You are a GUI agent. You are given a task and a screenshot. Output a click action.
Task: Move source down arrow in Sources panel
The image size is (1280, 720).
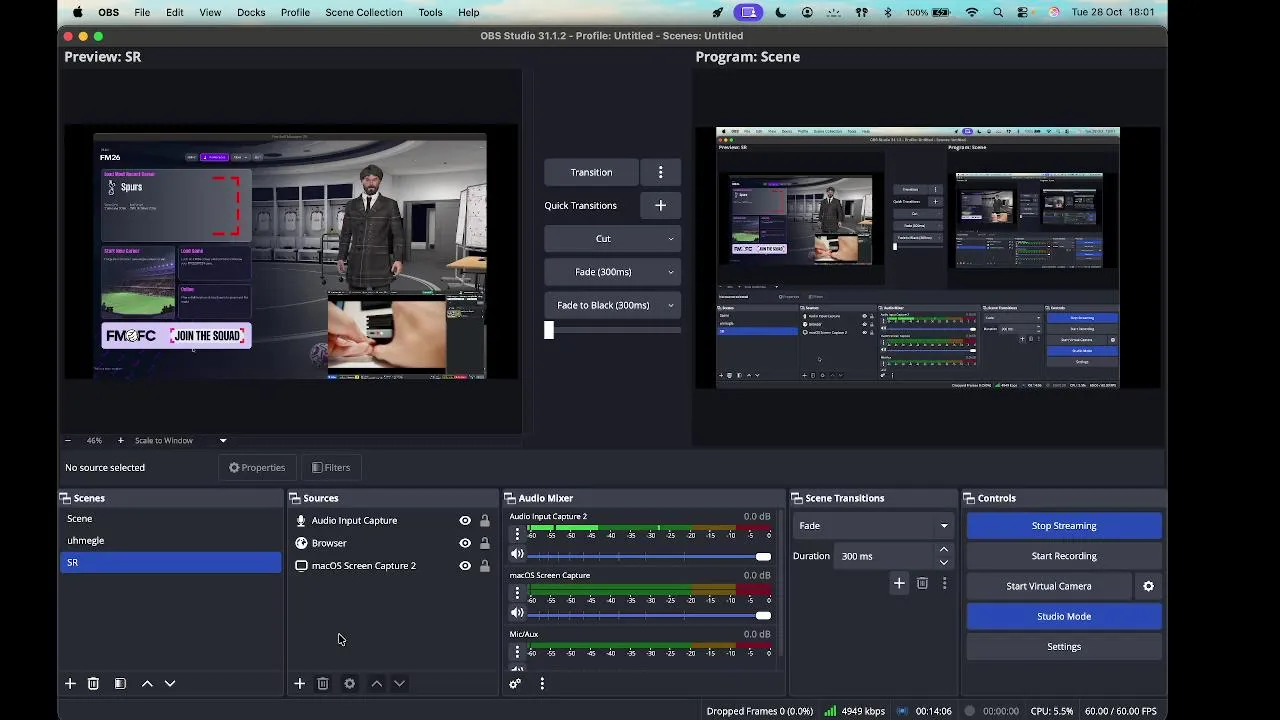point(399,683)
